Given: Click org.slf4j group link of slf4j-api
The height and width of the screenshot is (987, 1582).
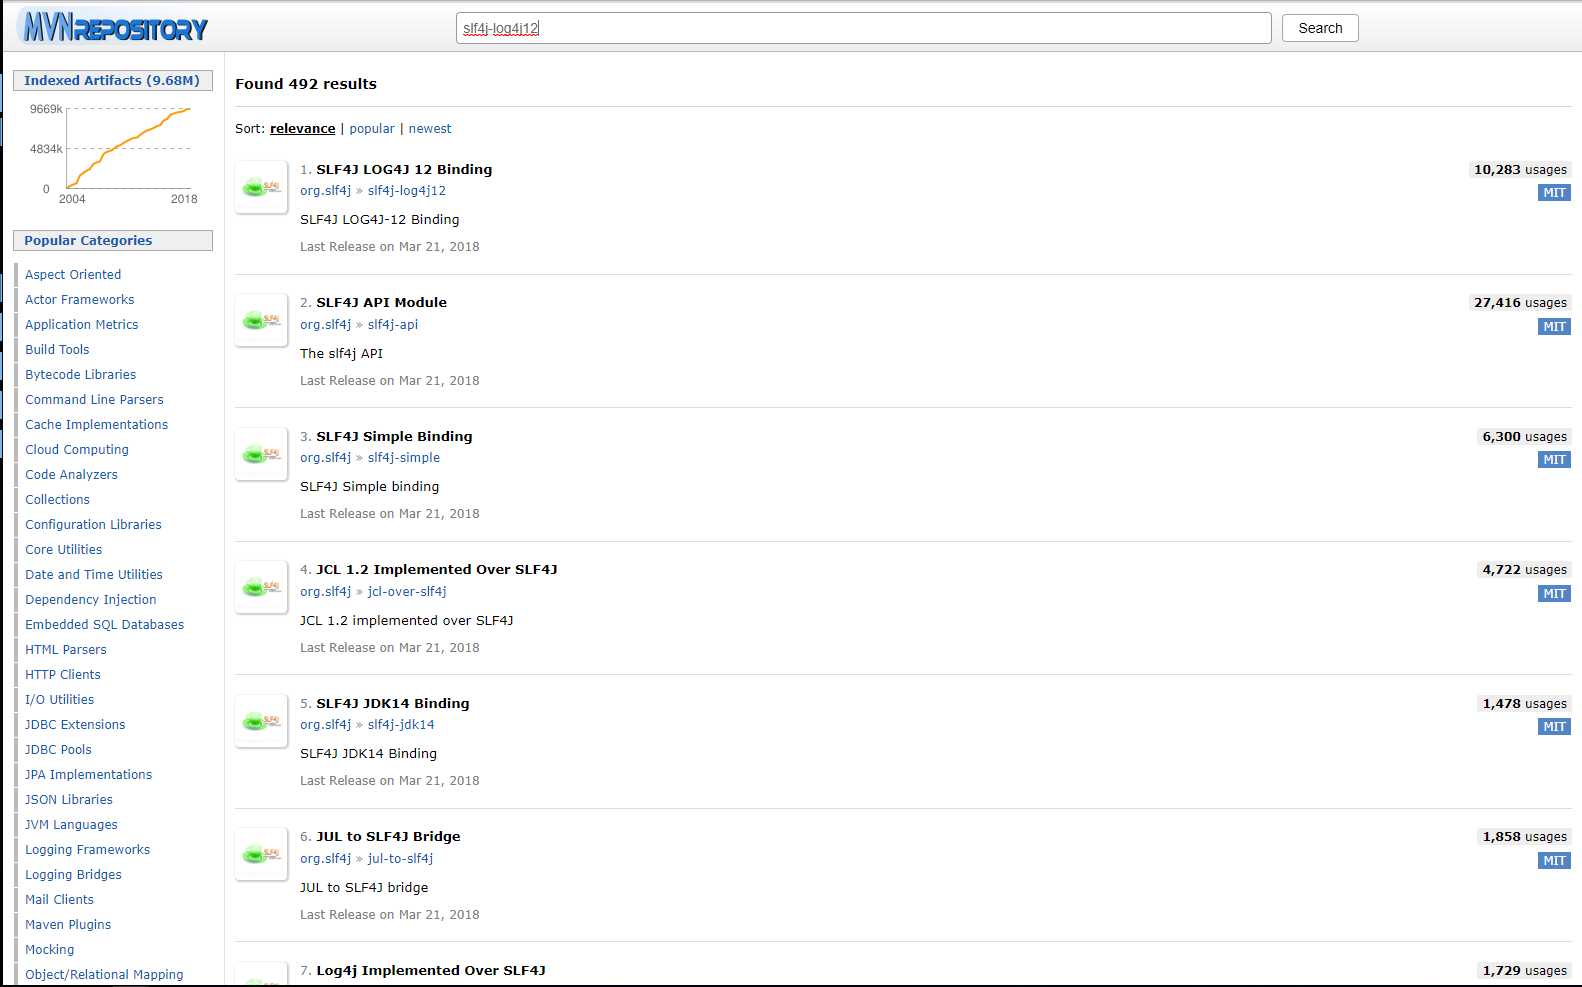Looking at the screenshot, I should click(x=325, y=325).
